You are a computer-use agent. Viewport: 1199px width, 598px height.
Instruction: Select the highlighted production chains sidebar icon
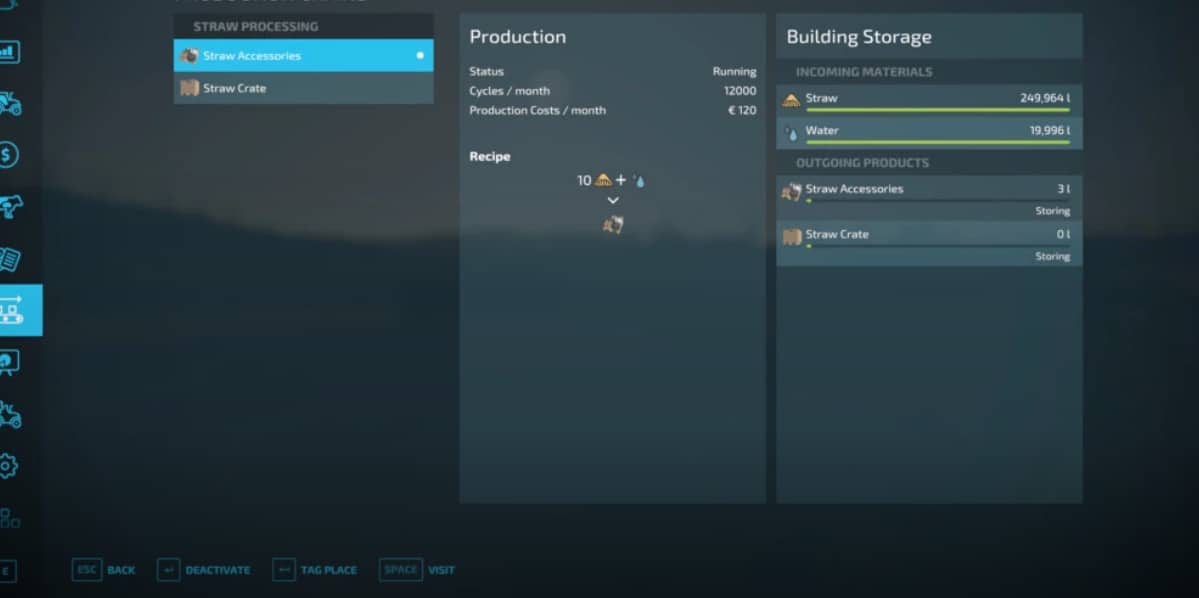[x=12, y=310]
